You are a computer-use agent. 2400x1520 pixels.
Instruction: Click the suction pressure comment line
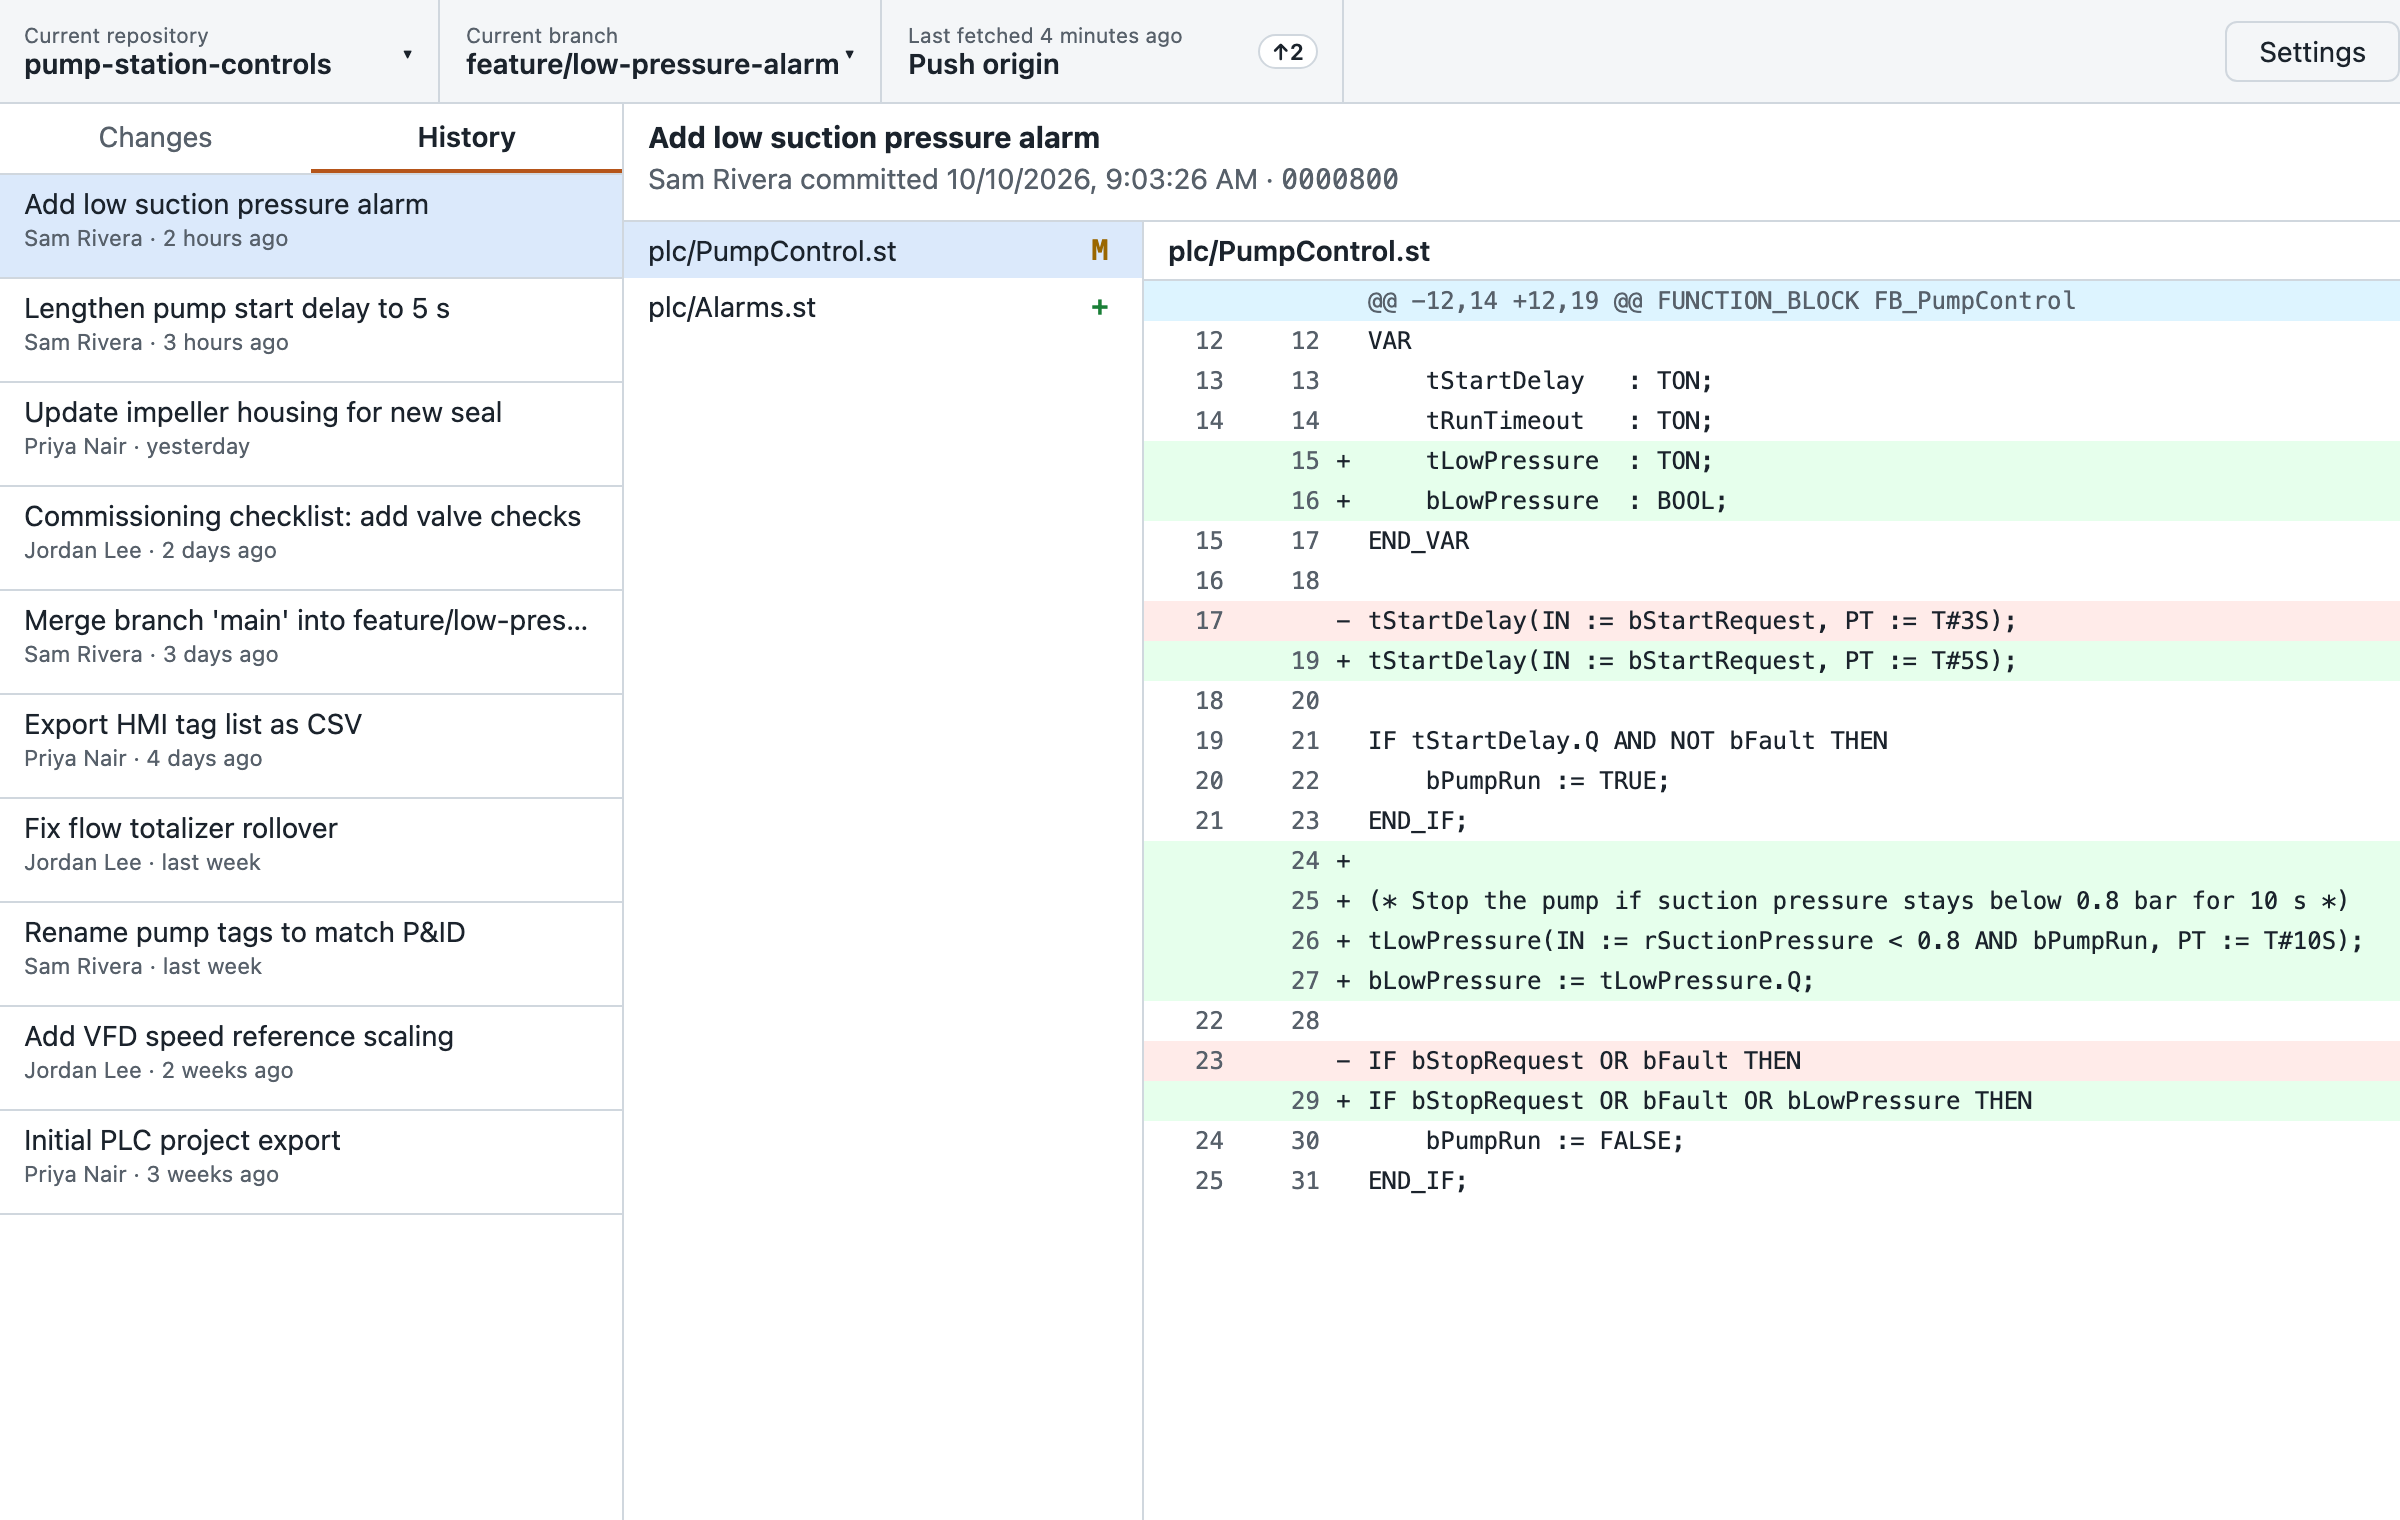pyautogui.click(x=1771, y=901)
